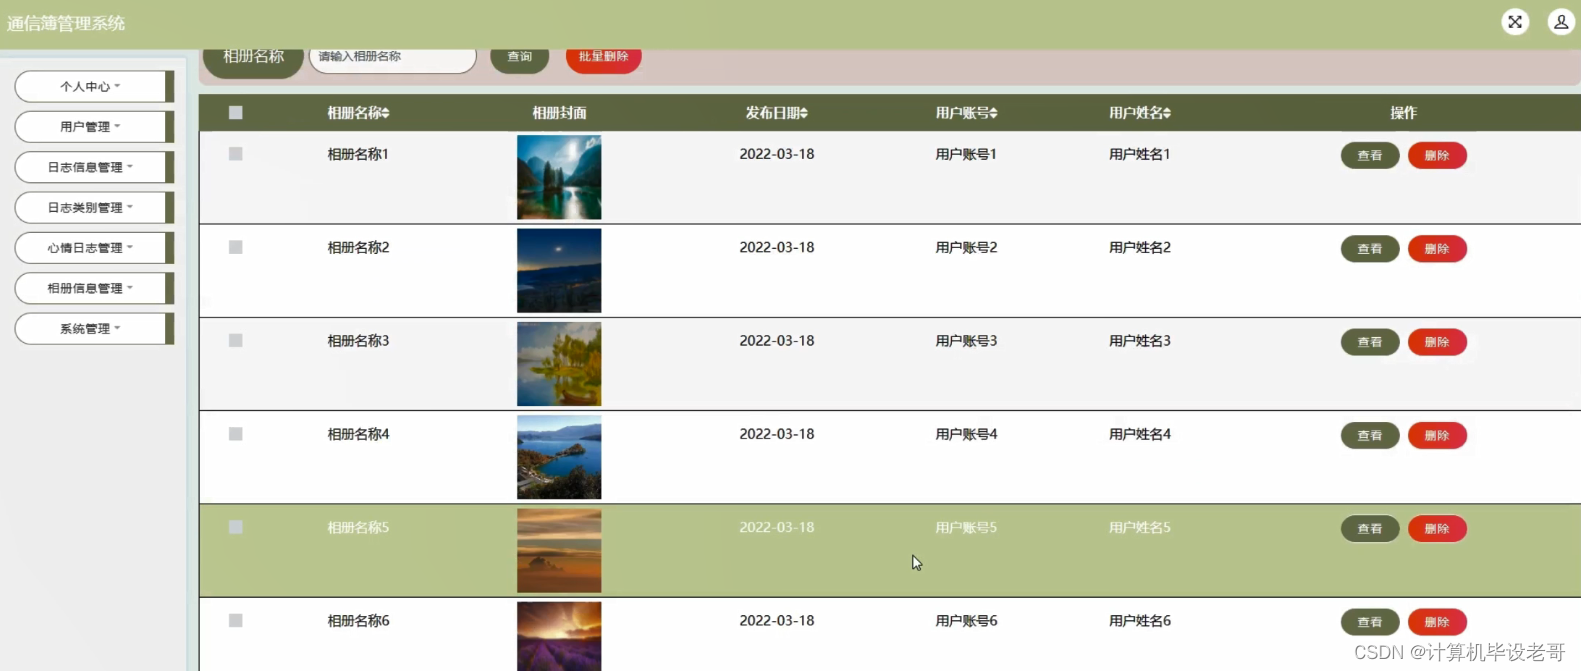Click the date in 相册名称6 row
Screen dimensions: 1581x671
[x=777, y=621]
